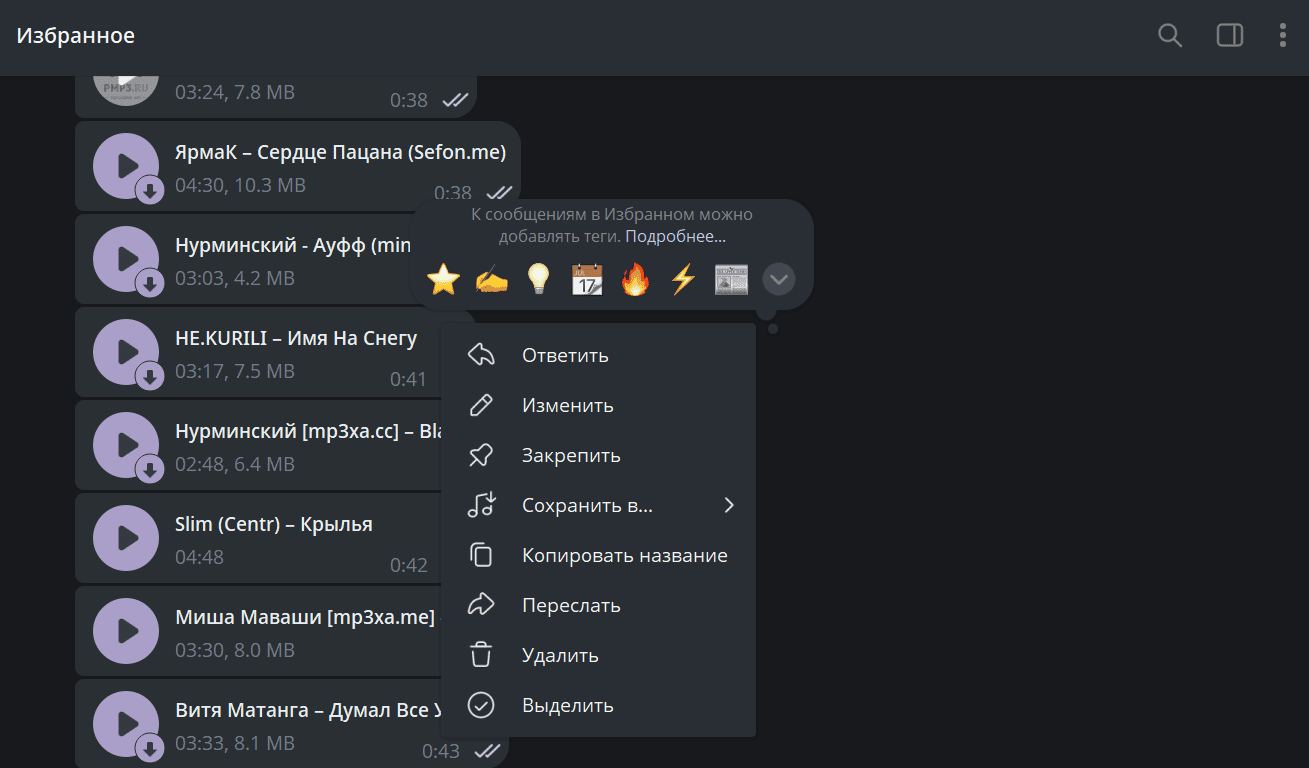Open the three-dot more options menu
The image size is (1309, 768).
pos(1283,36)
